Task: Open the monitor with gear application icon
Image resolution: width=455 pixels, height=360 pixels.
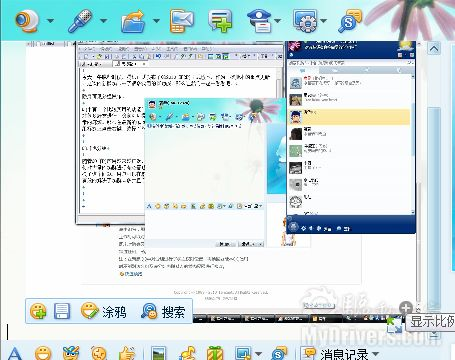Action: pyautogui.click(x=306, y=21)
